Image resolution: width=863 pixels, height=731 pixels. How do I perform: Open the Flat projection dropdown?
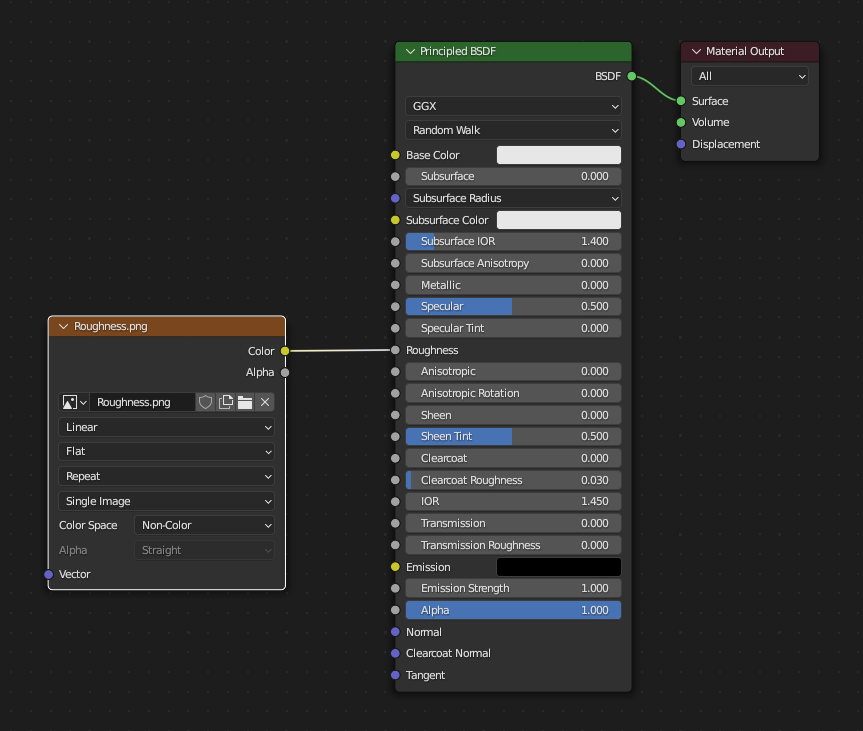(166, 451)
